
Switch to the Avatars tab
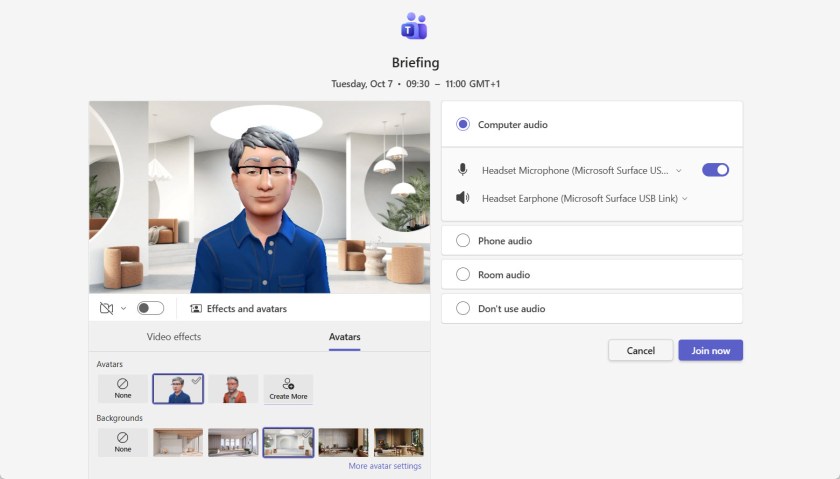(344, 336)
